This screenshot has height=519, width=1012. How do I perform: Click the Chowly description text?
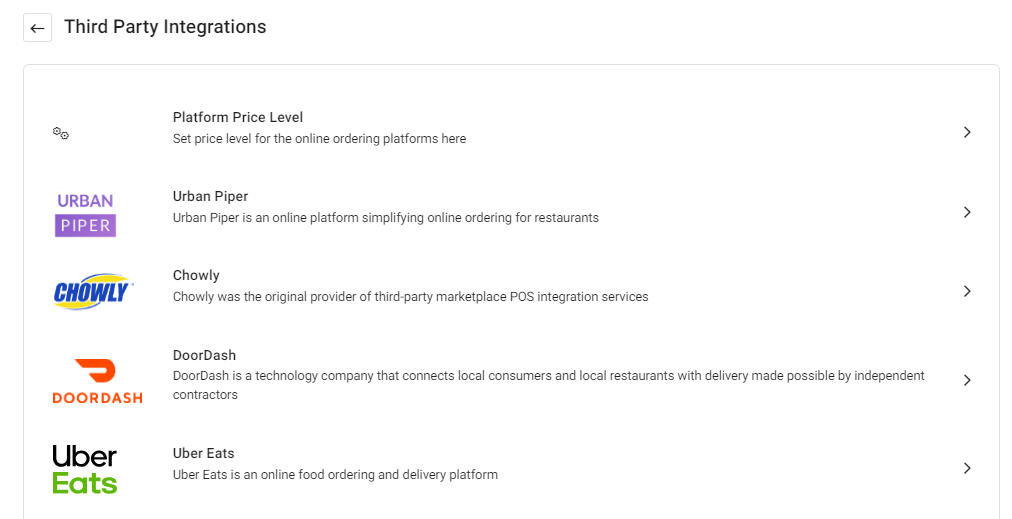coord(410,297)
